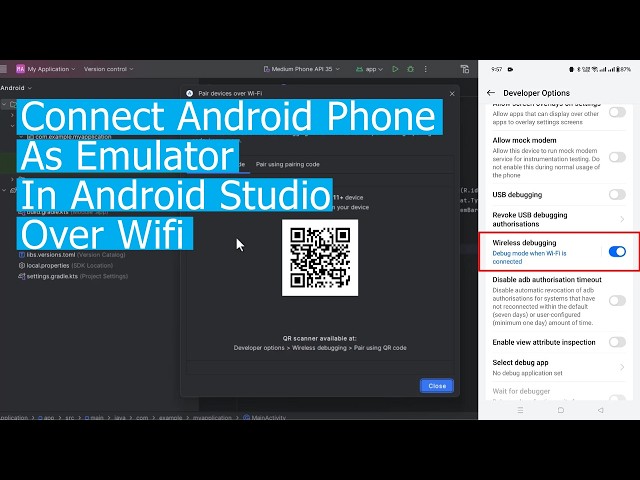Click the Run app play icon
640x480 pixels.
(x=395, y=69)
